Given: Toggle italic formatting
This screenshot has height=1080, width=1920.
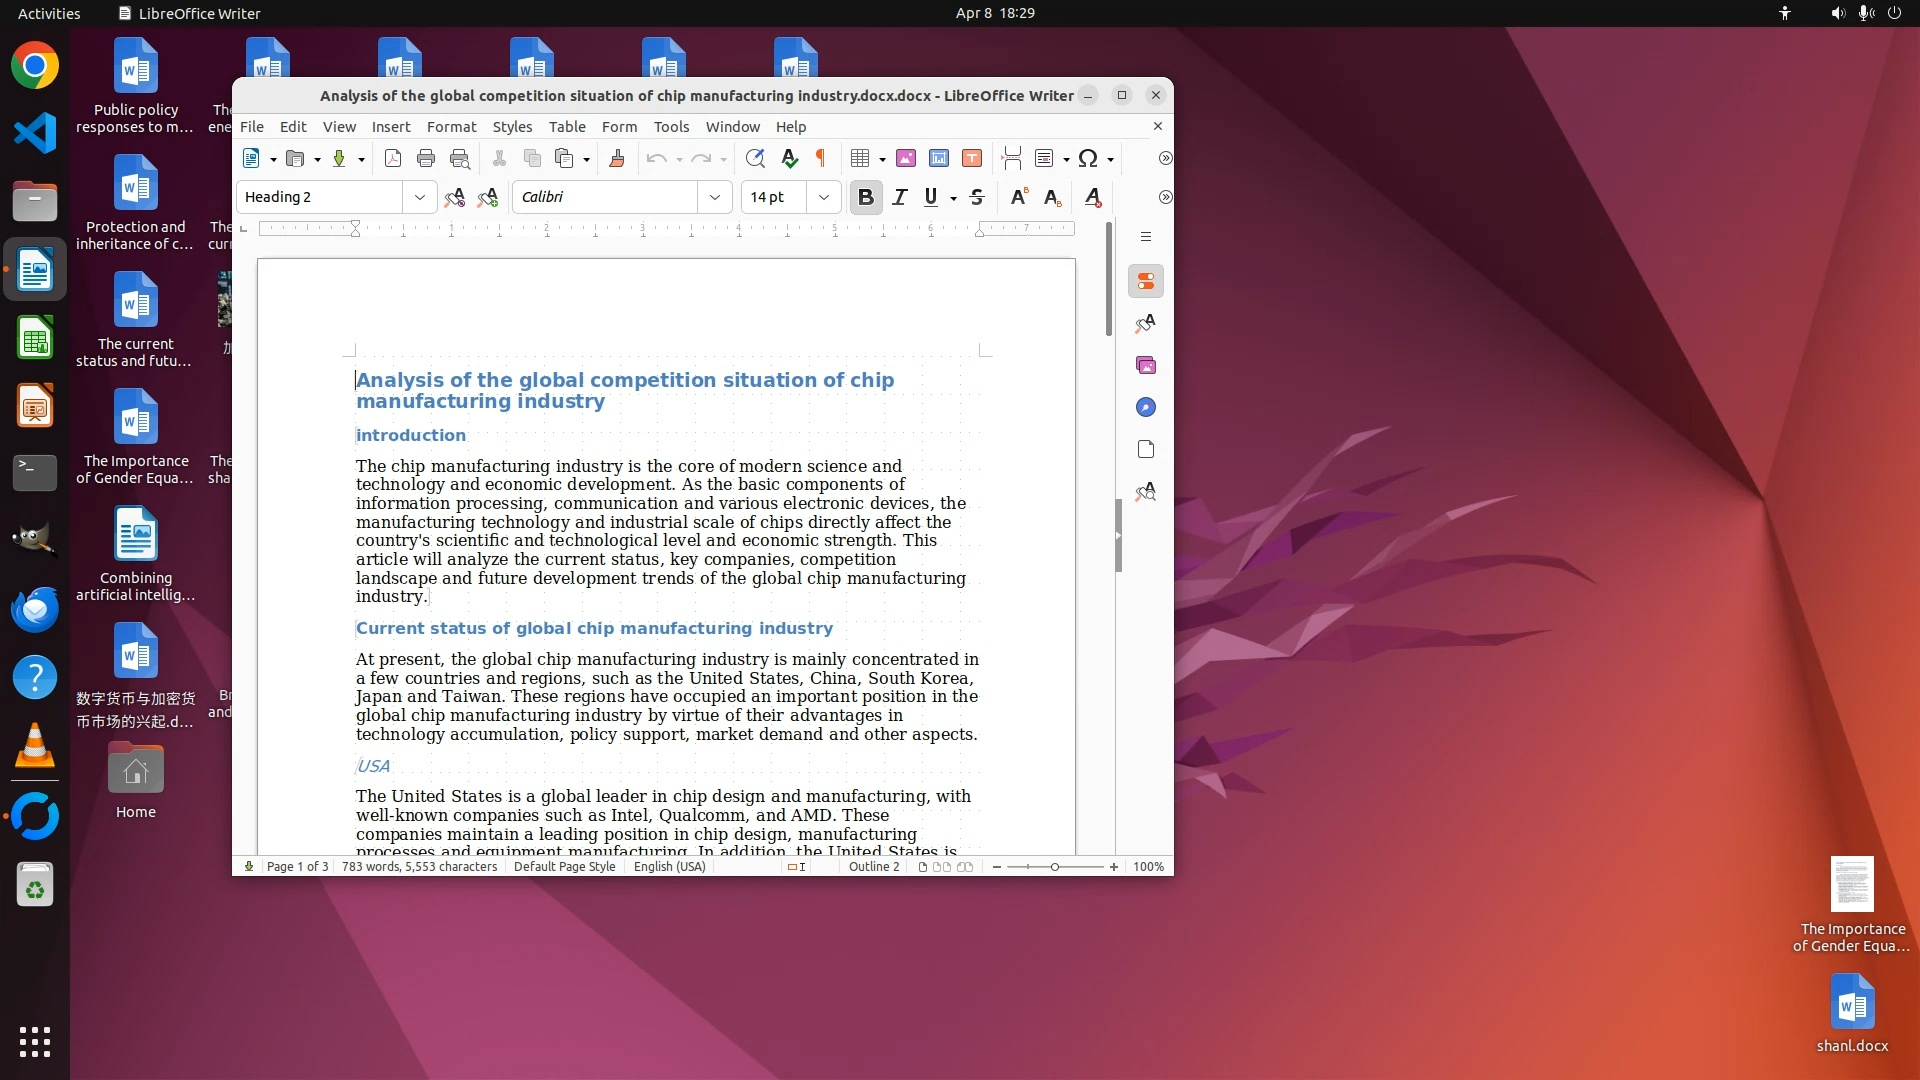Looking at the screenshot, I should point(899,197).
